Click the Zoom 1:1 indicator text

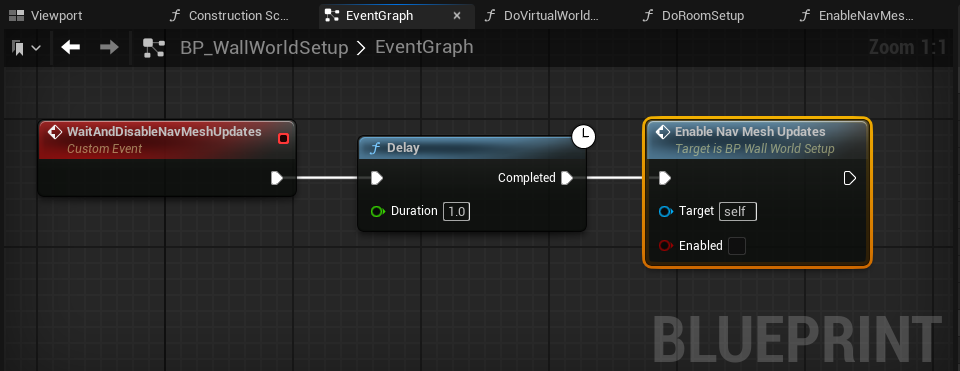(x=907, y=48)
